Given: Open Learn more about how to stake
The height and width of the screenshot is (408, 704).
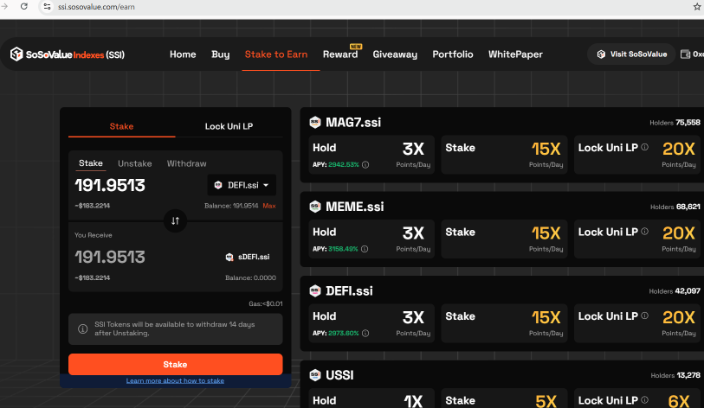Looking at the screenshot, I should point(175,381).
